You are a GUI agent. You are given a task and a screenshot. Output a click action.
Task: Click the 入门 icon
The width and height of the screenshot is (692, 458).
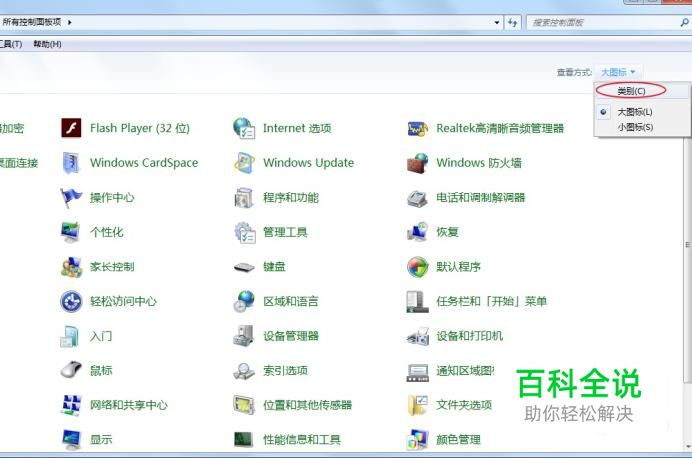[x=70, y=336]
